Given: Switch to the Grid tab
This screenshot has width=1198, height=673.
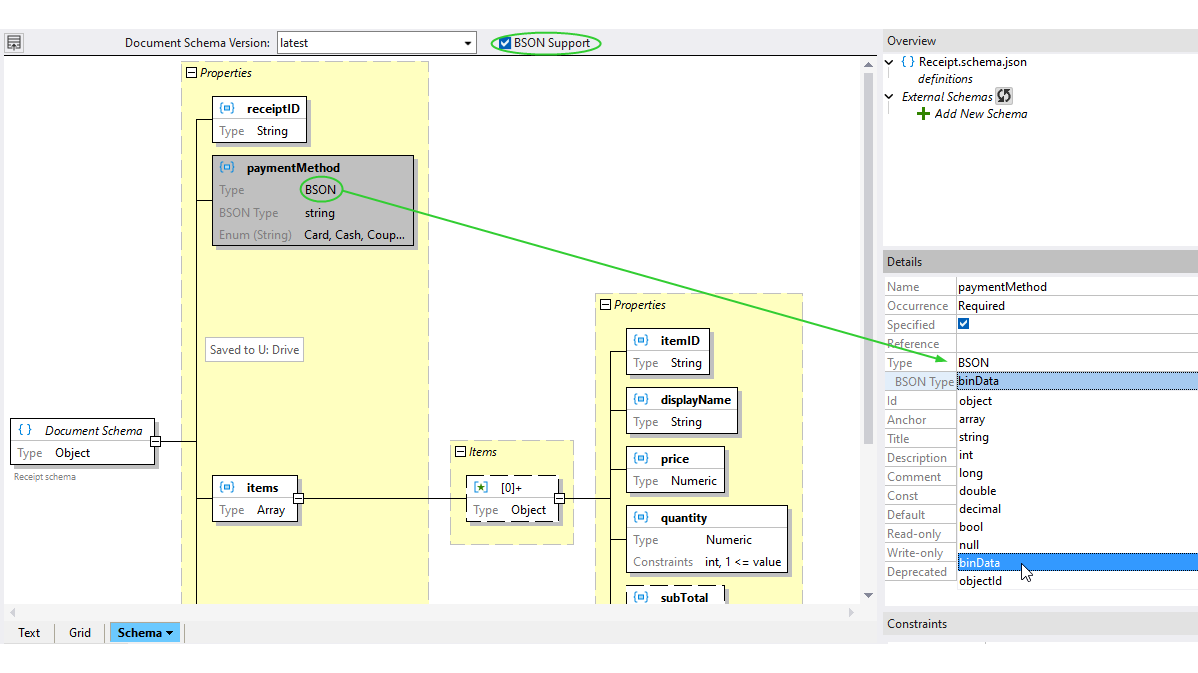Looking at the screenshot, I should [79, 632].
